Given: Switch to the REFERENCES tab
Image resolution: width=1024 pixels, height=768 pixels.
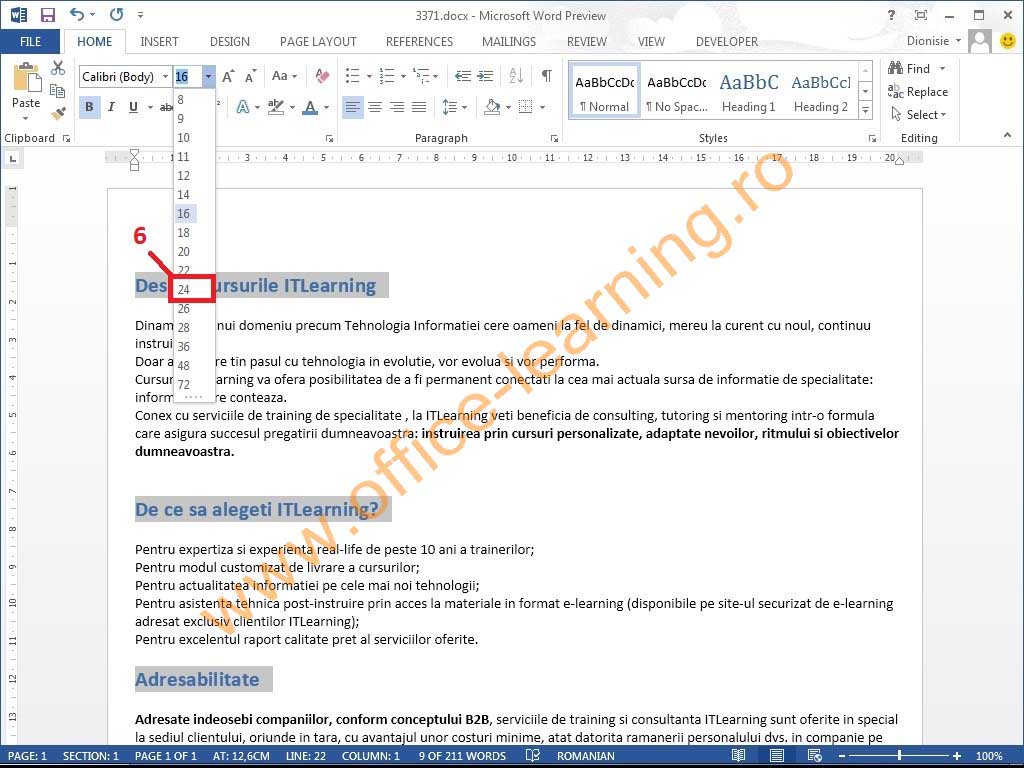Looking at the screenshot, I should 419,42.
